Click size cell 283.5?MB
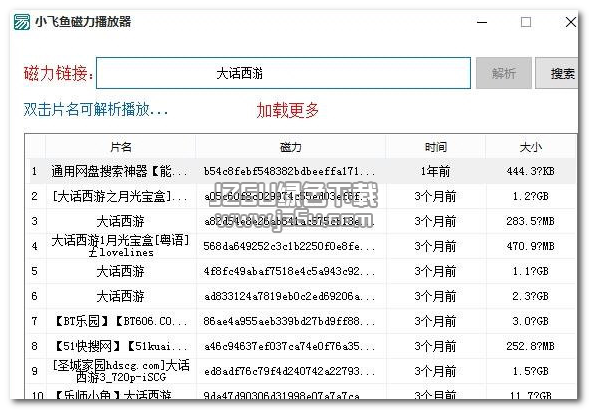This screenshot has width=589, height=410. point(530,221)
